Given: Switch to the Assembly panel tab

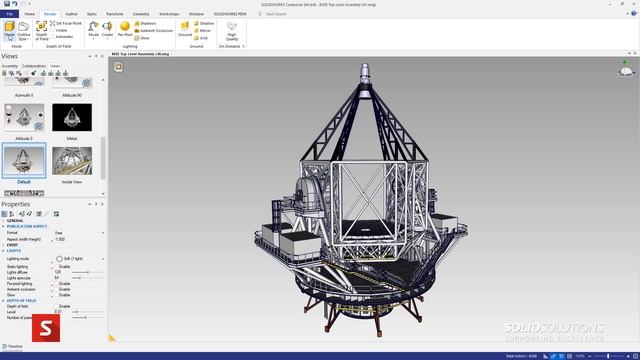Looking at the screenshot, I should [x=10, y=66].
